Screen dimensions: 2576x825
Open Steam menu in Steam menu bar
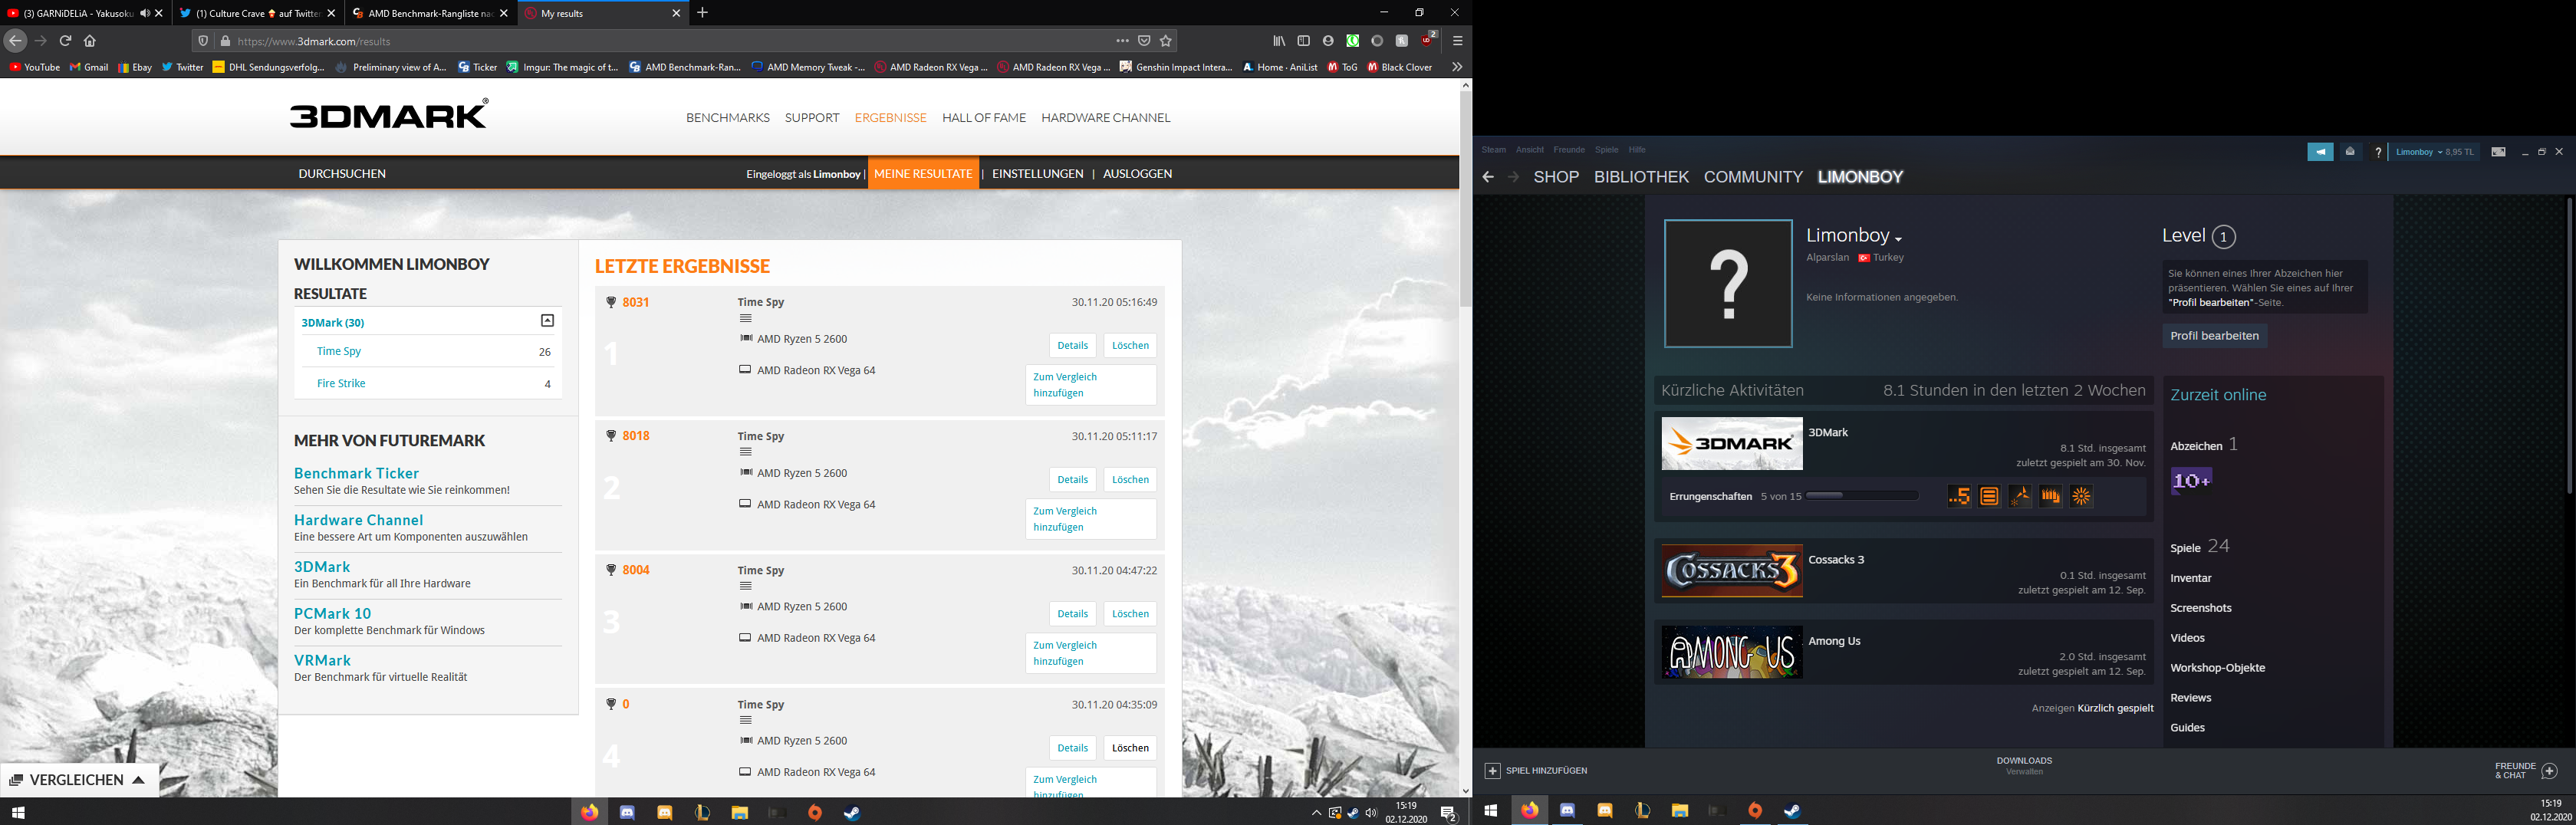point(1494,150)
